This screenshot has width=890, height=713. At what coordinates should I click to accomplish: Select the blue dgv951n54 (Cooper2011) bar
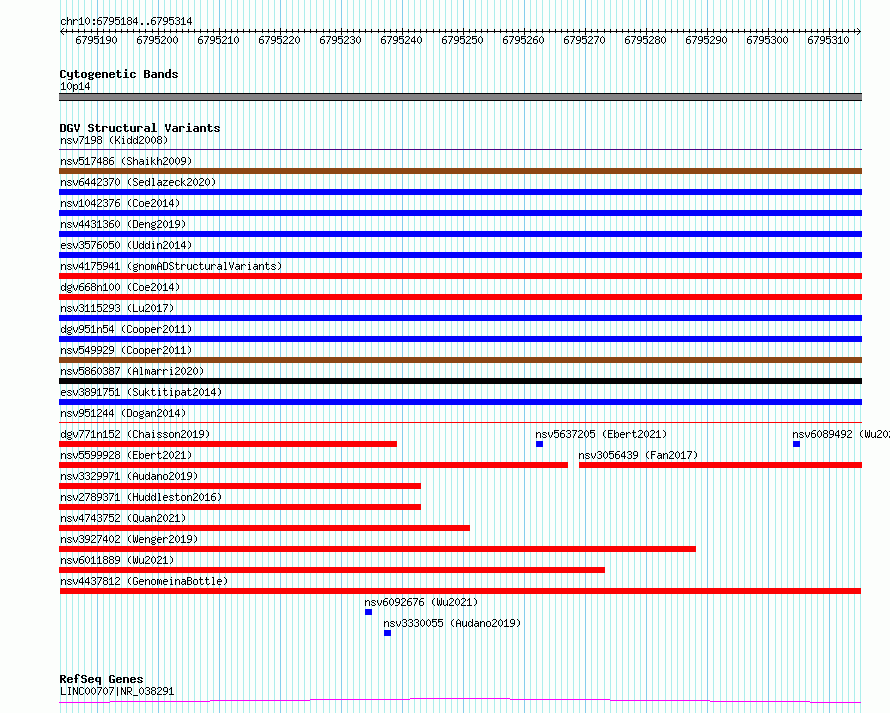click(x=460, y=339)
